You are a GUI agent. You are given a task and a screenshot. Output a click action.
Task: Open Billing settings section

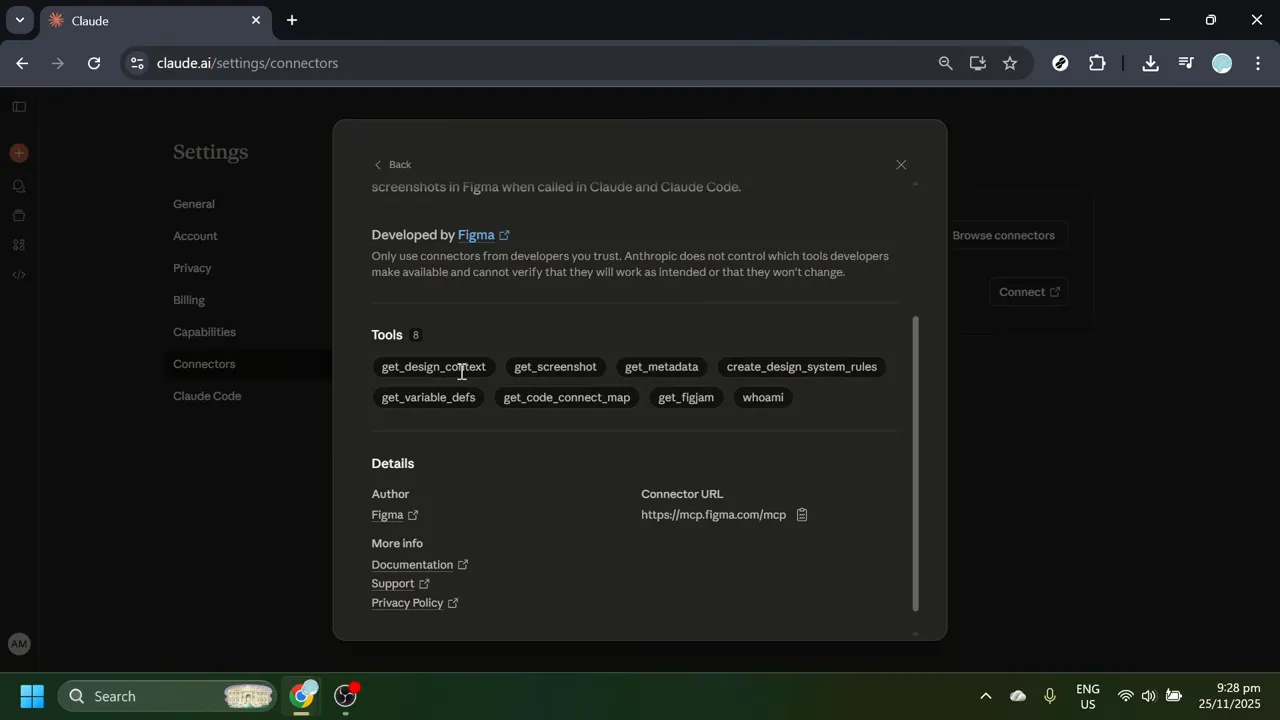pyautogui.click(x=189, y=300)
